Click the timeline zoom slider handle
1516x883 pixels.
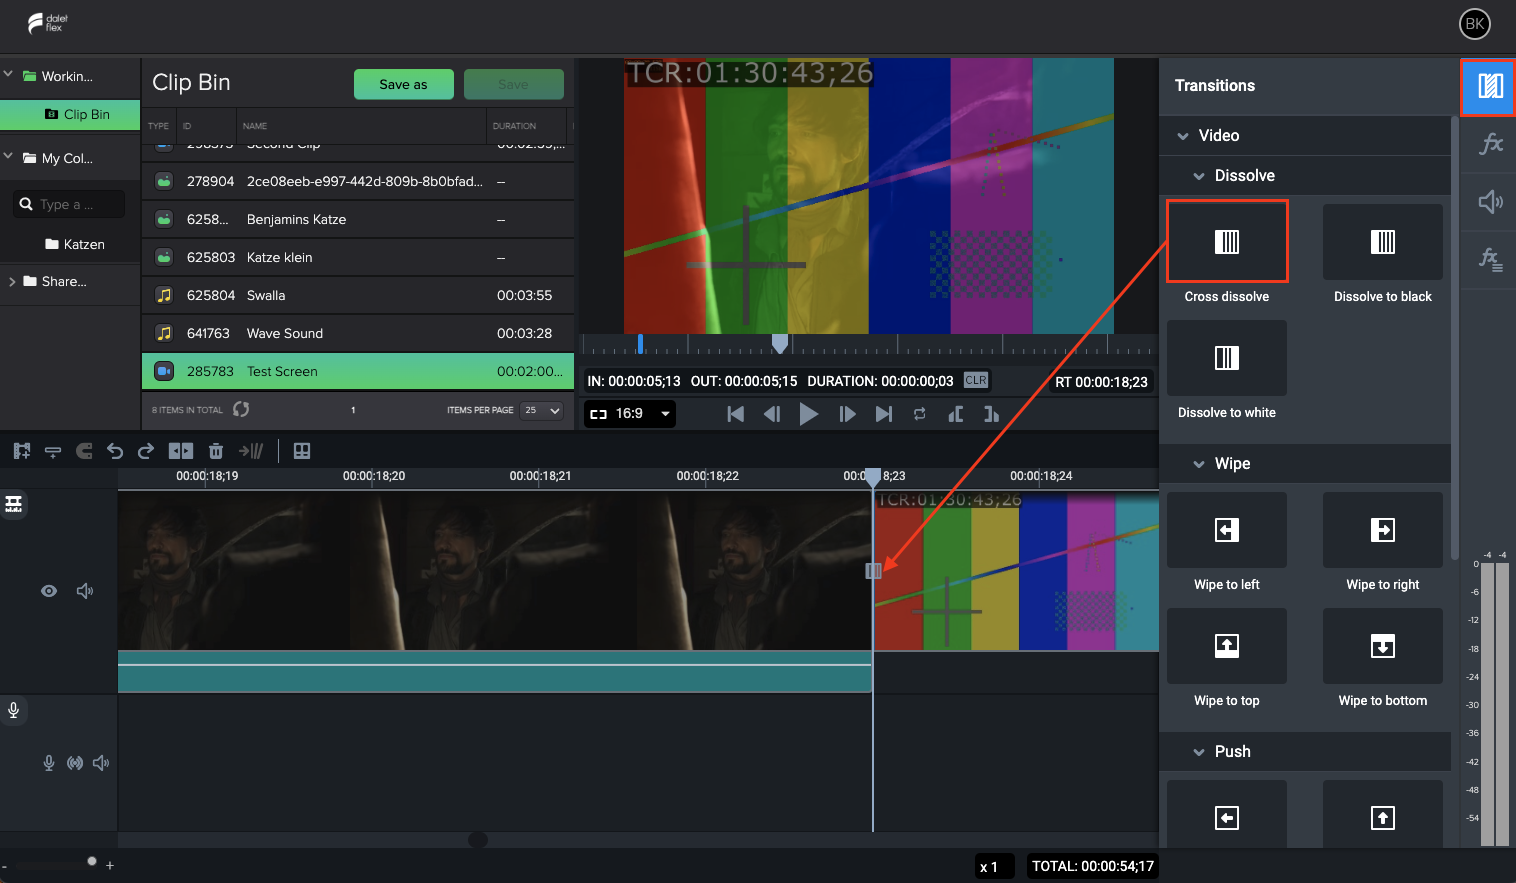[92, 861]
